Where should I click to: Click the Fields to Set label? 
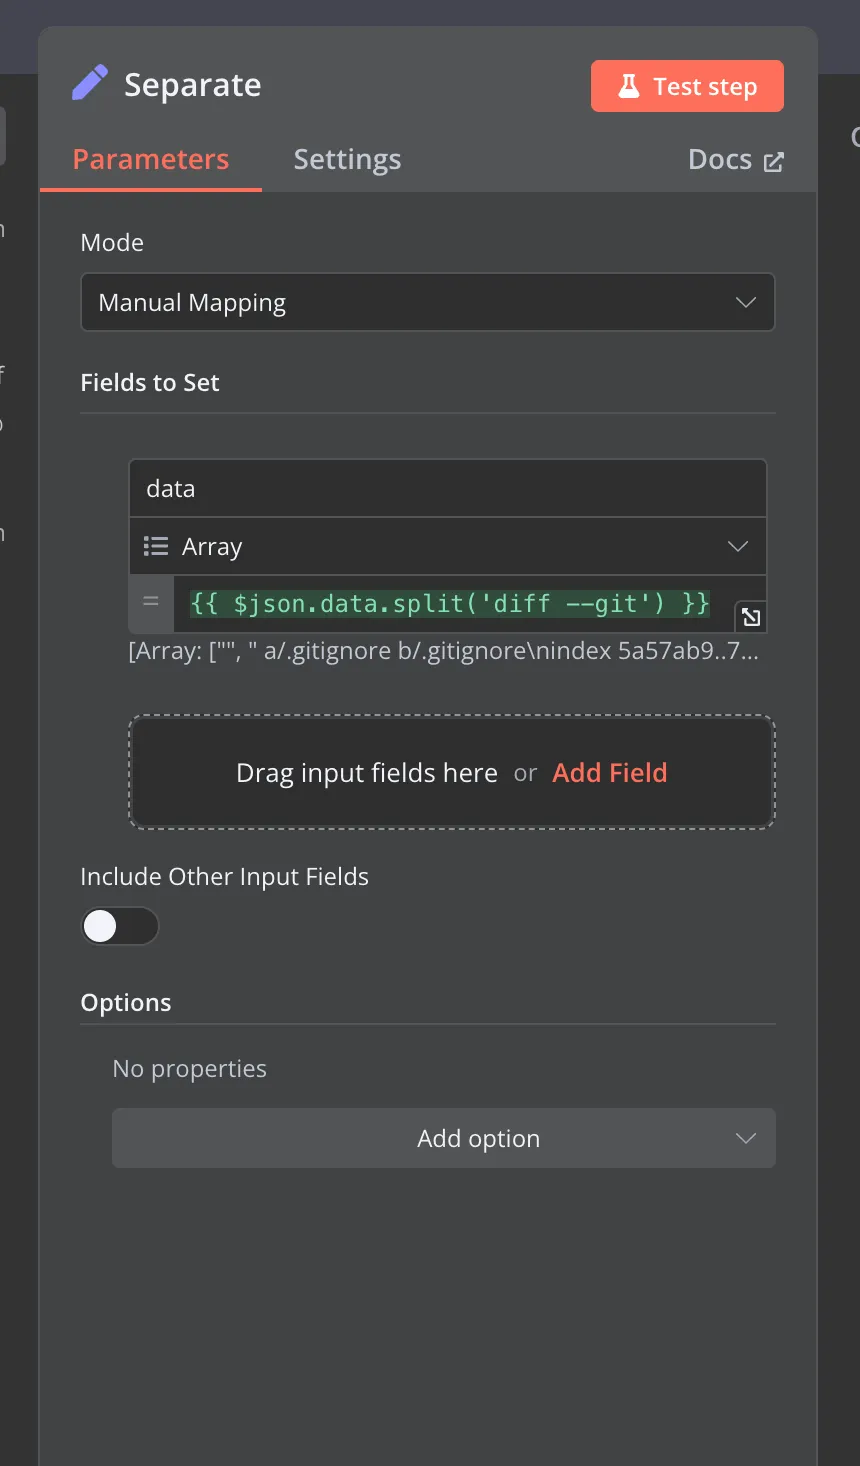tap(150, 383)
